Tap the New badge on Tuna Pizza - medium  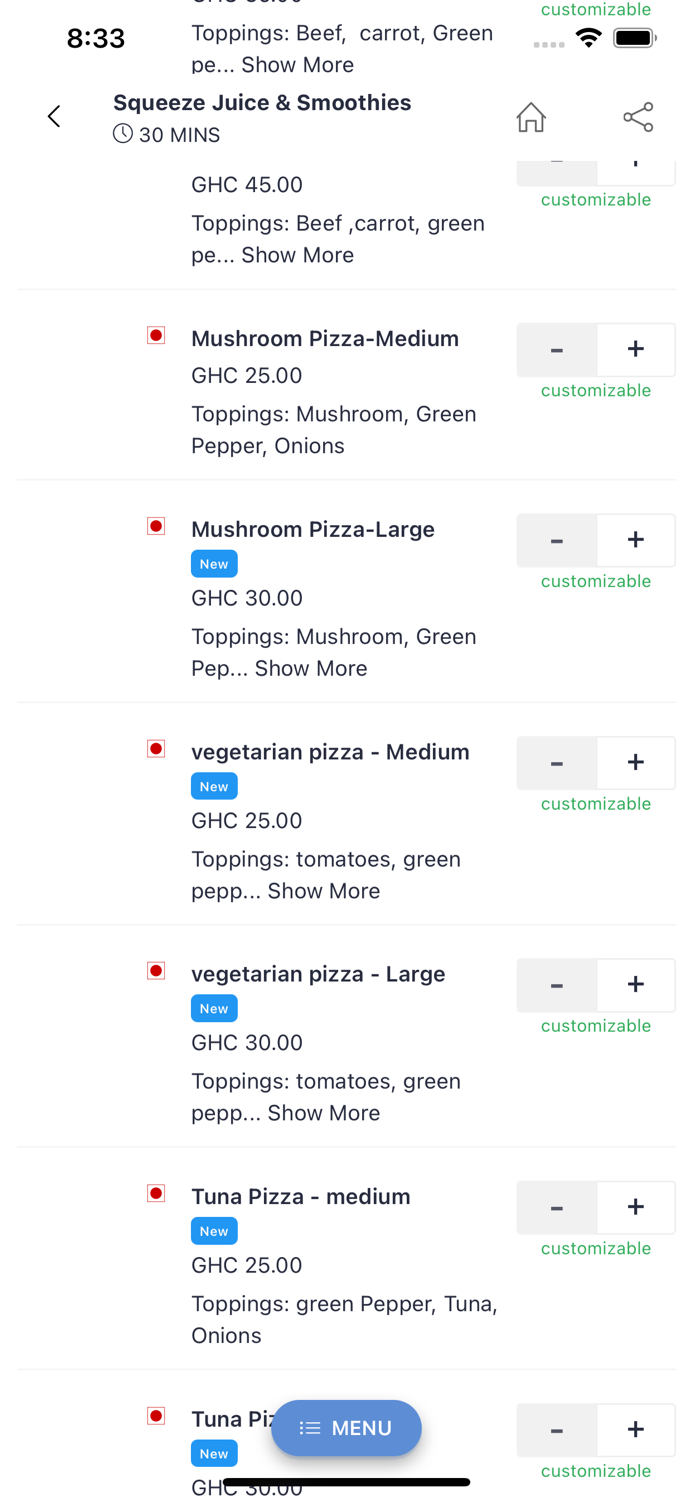point(214,1231)
